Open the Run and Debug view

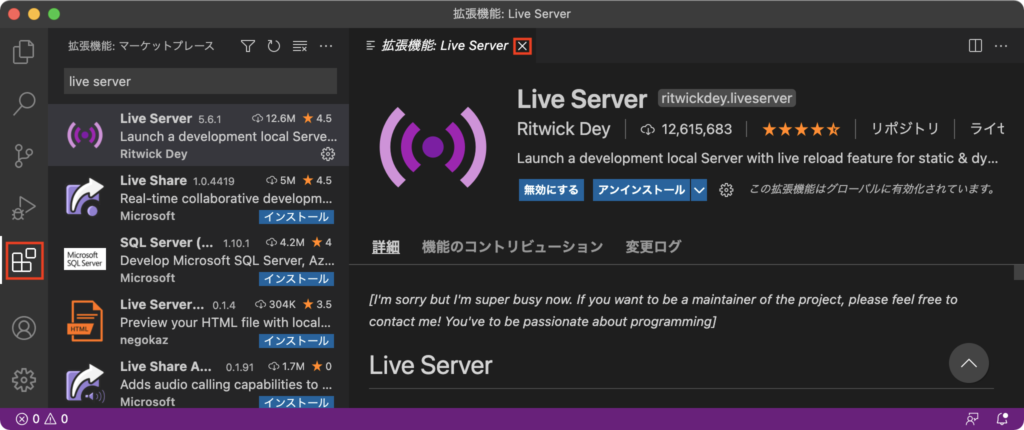pos(24,208)
